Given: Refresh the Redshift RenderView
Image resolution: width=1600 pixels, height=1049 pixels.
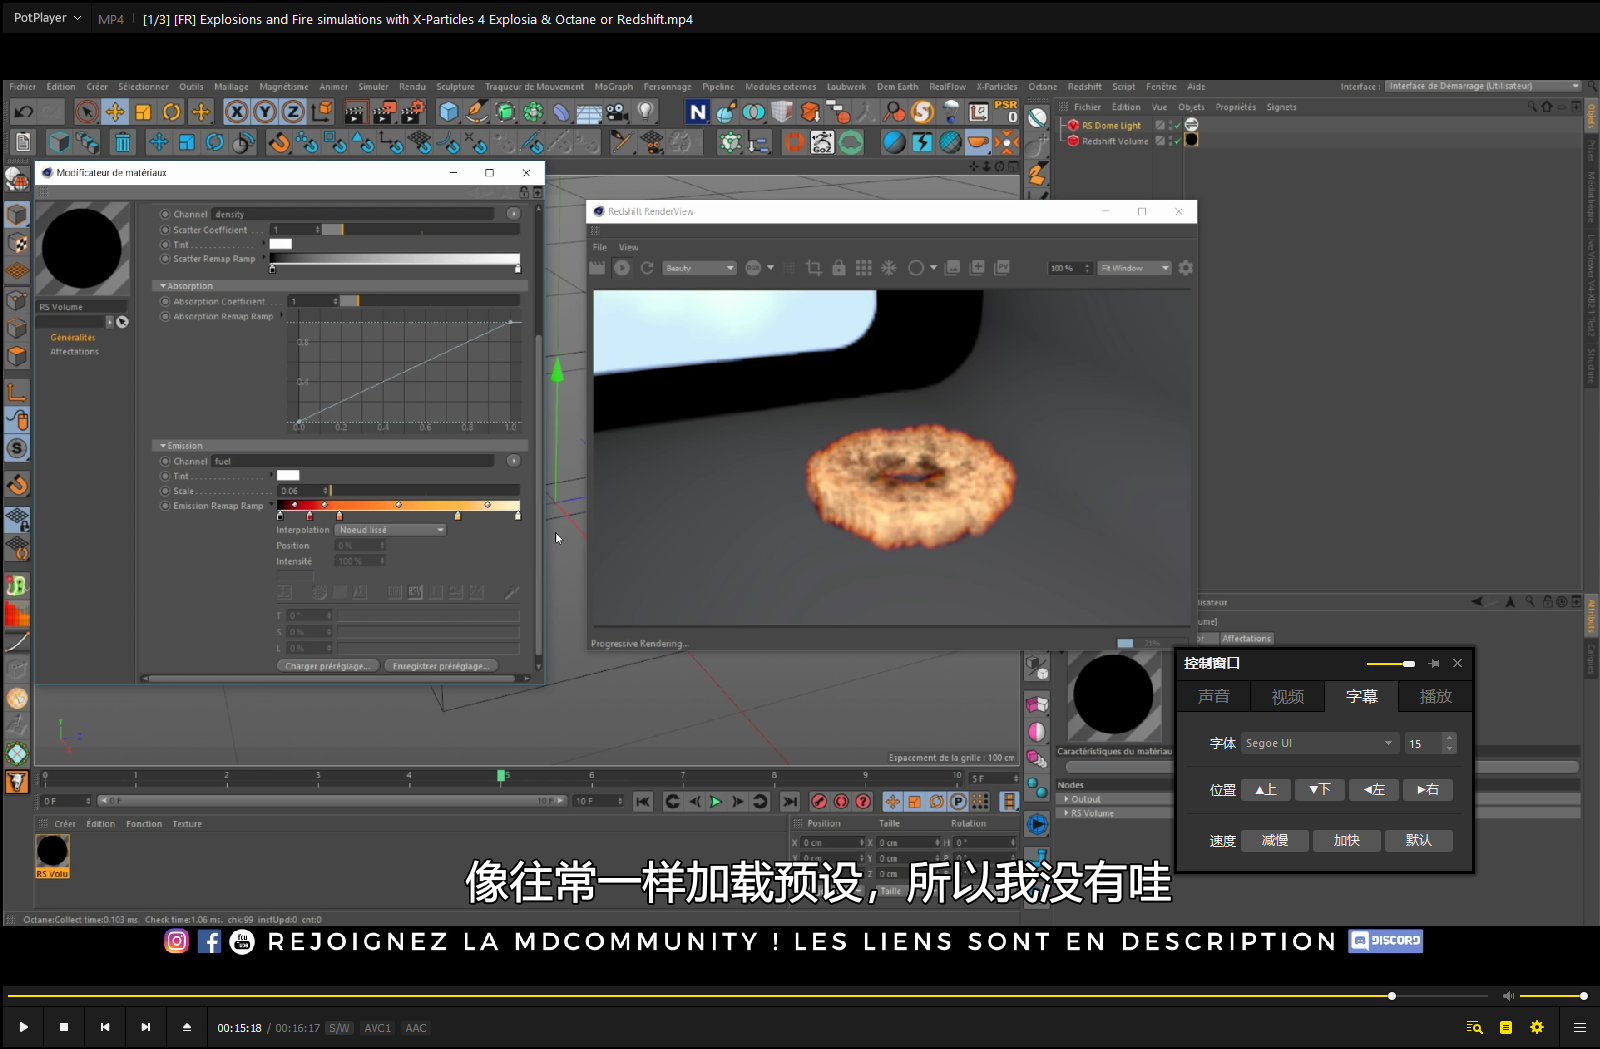Looking at the screenshot, I should click(647, 268).
